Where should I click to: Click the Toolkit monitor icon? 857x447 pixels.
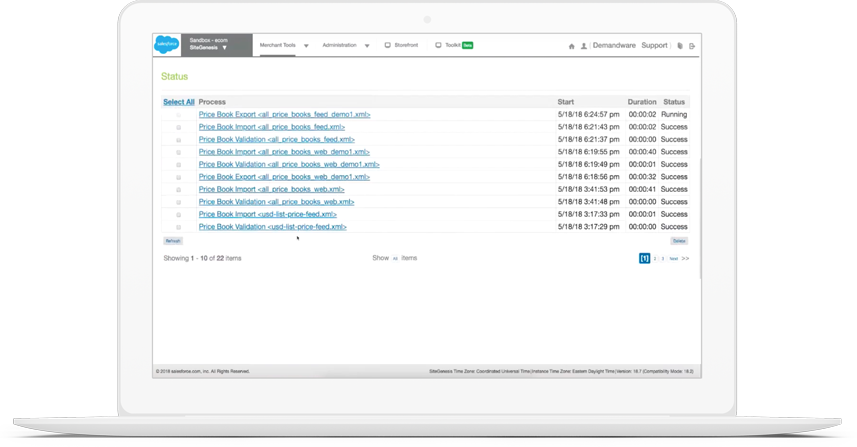pyautogui.click(x=438, y=45)
